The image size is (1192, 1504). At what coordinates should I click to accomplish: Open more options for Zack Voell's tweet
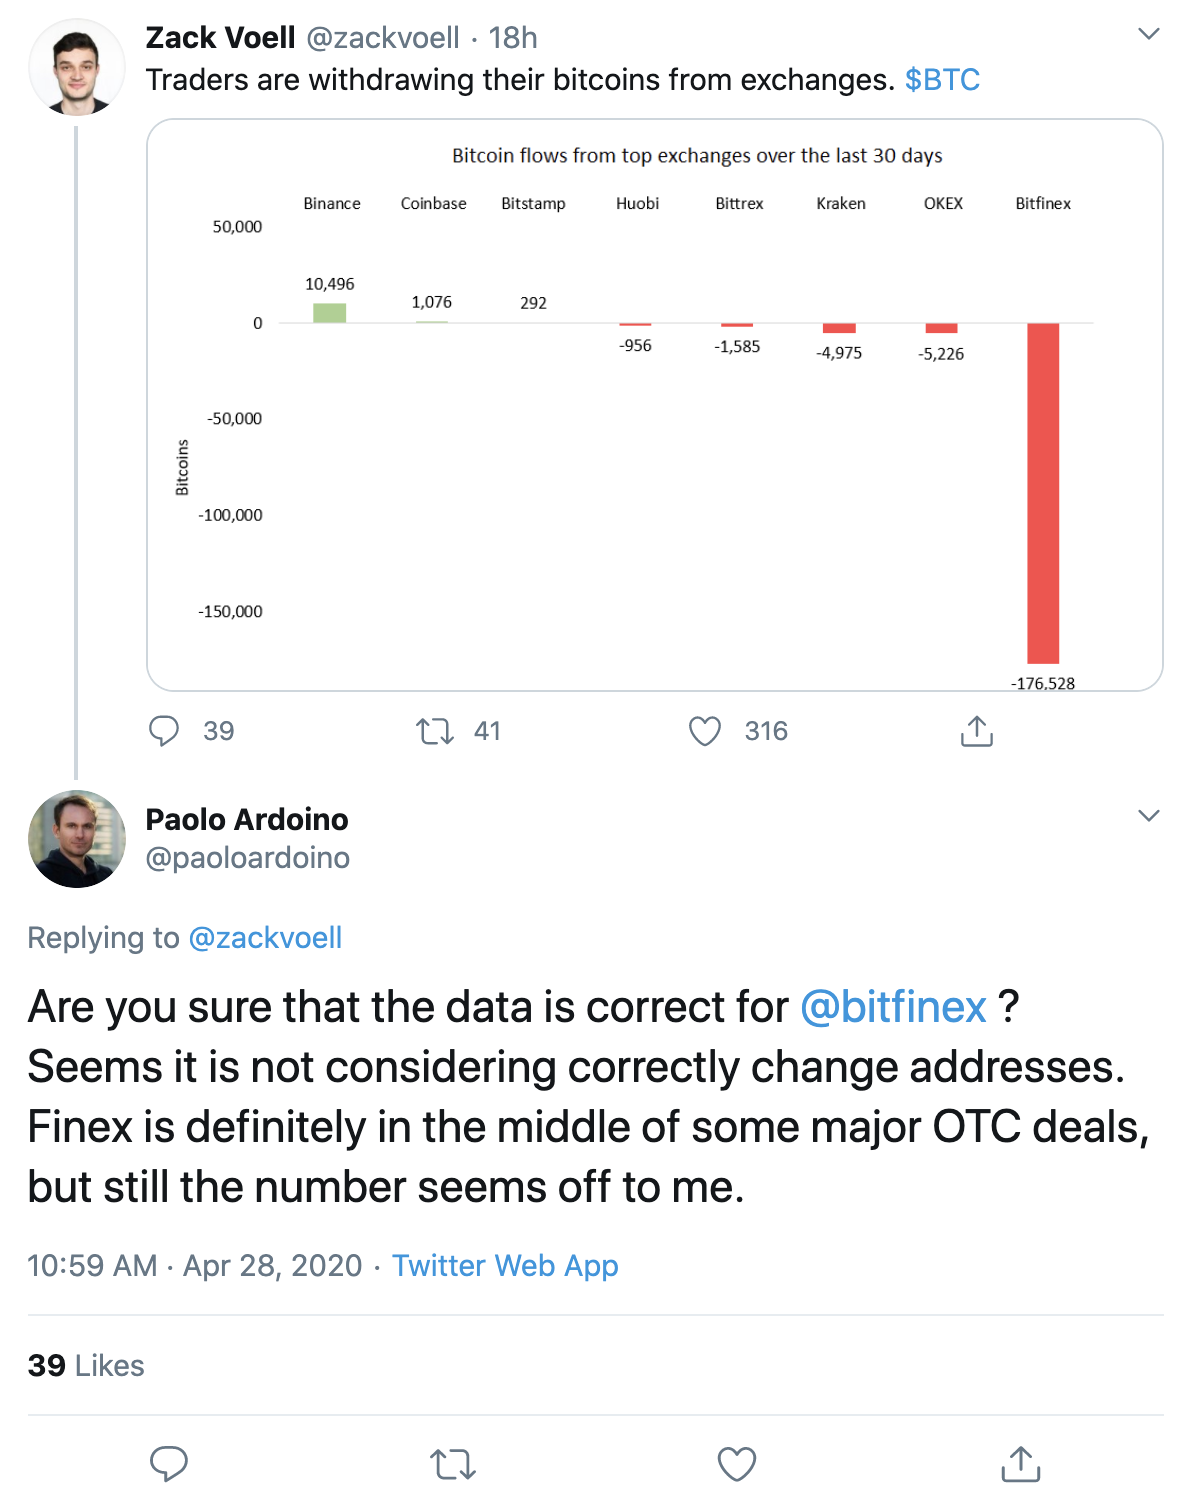tap(1149, 34)
